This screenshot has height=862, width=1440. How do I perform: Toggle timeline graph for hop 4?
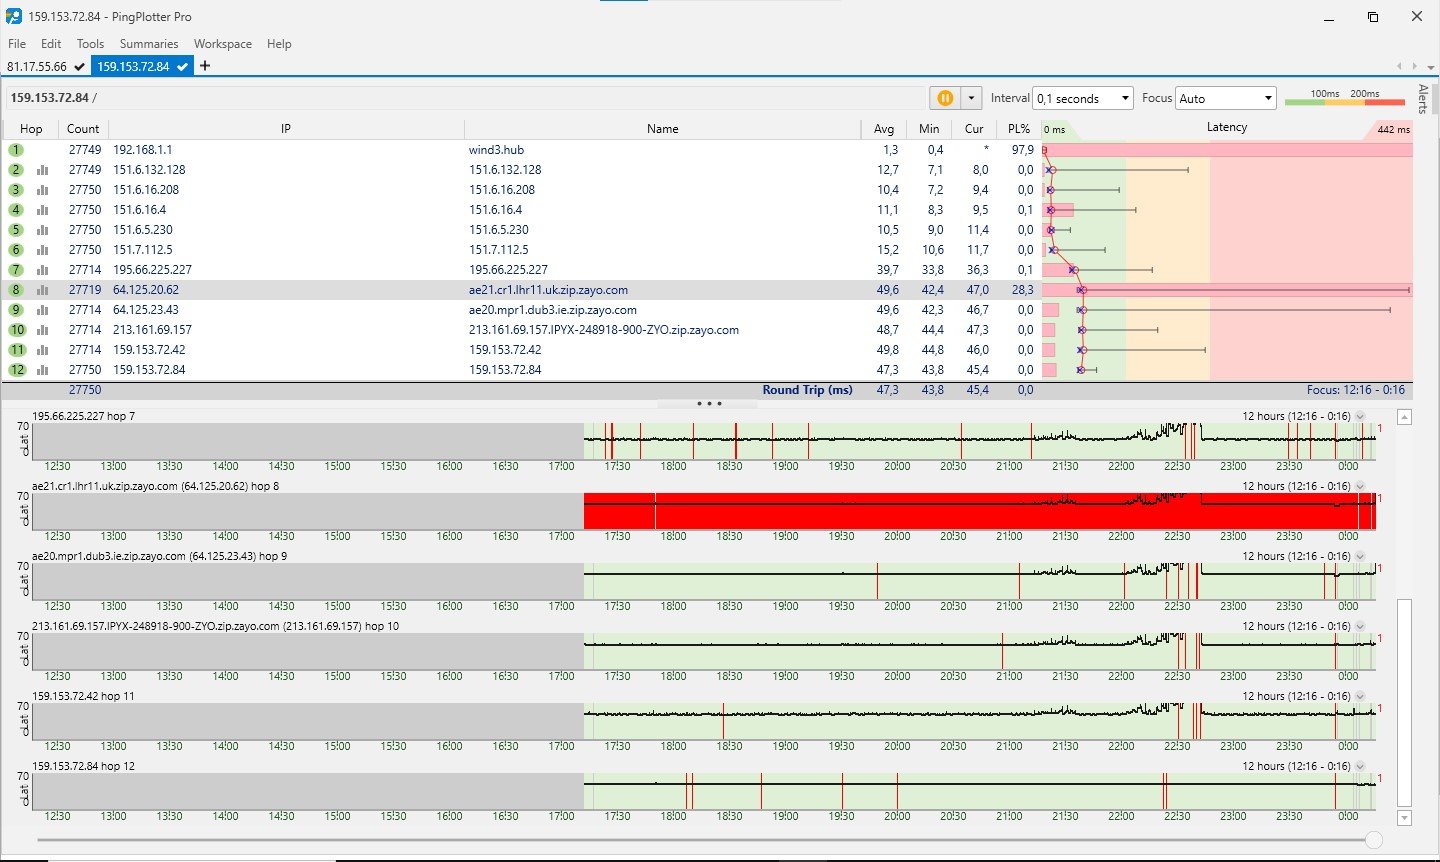point(43,210)
